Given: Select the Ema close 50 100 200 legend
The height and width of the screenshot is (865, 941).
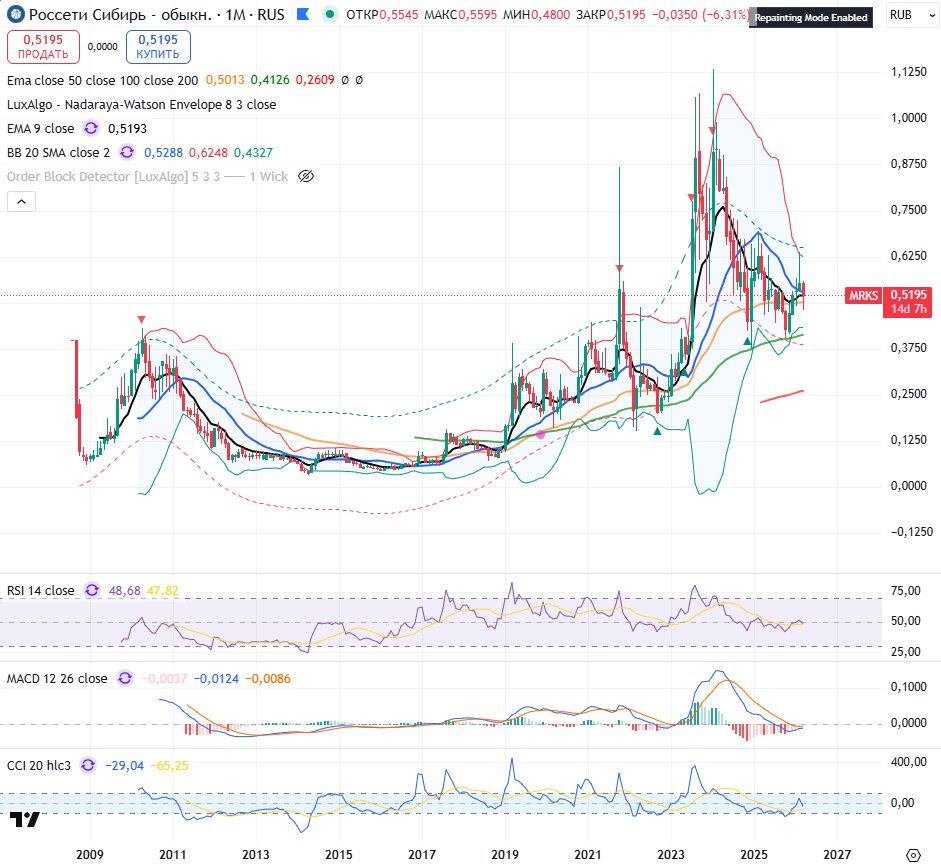Looking at the screenshot, I should pos(102,80).
